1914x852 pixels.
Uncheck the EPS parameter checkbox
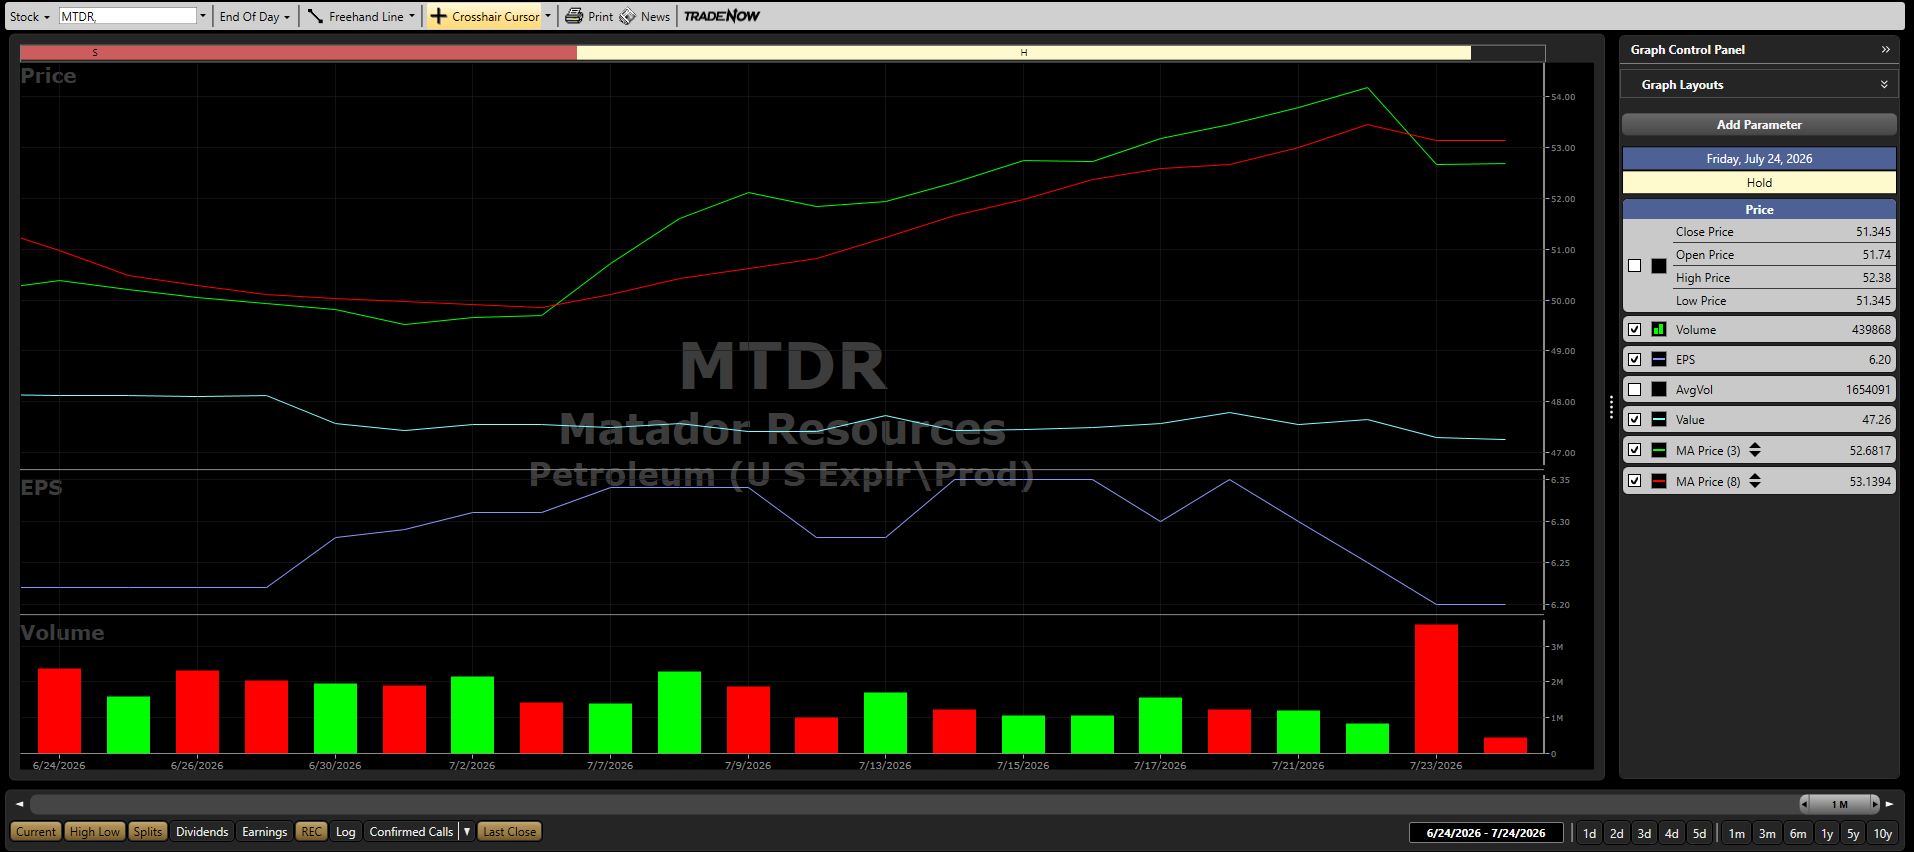pyautogui.click(x=1634, y=359)
